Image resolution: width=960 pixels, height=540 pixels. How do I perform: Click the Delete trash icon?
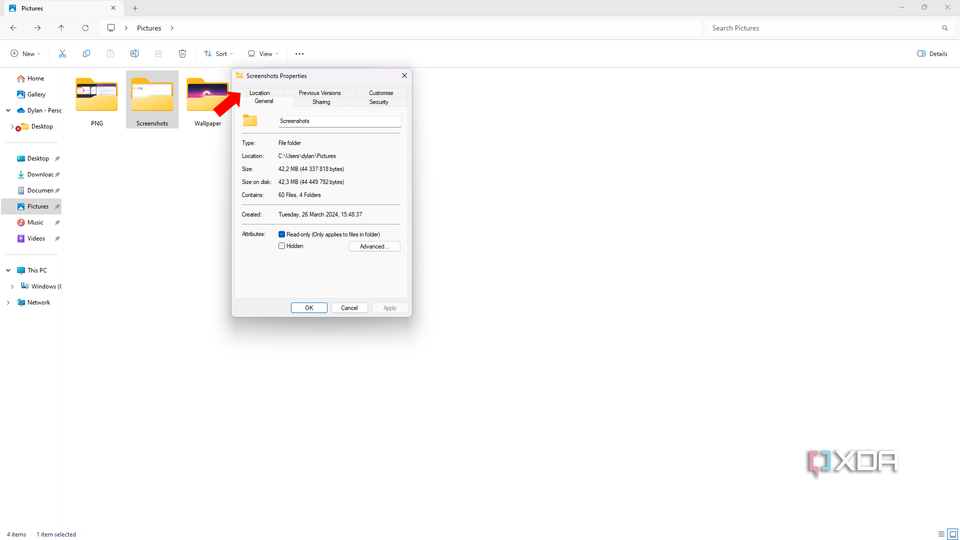(182, 54)
